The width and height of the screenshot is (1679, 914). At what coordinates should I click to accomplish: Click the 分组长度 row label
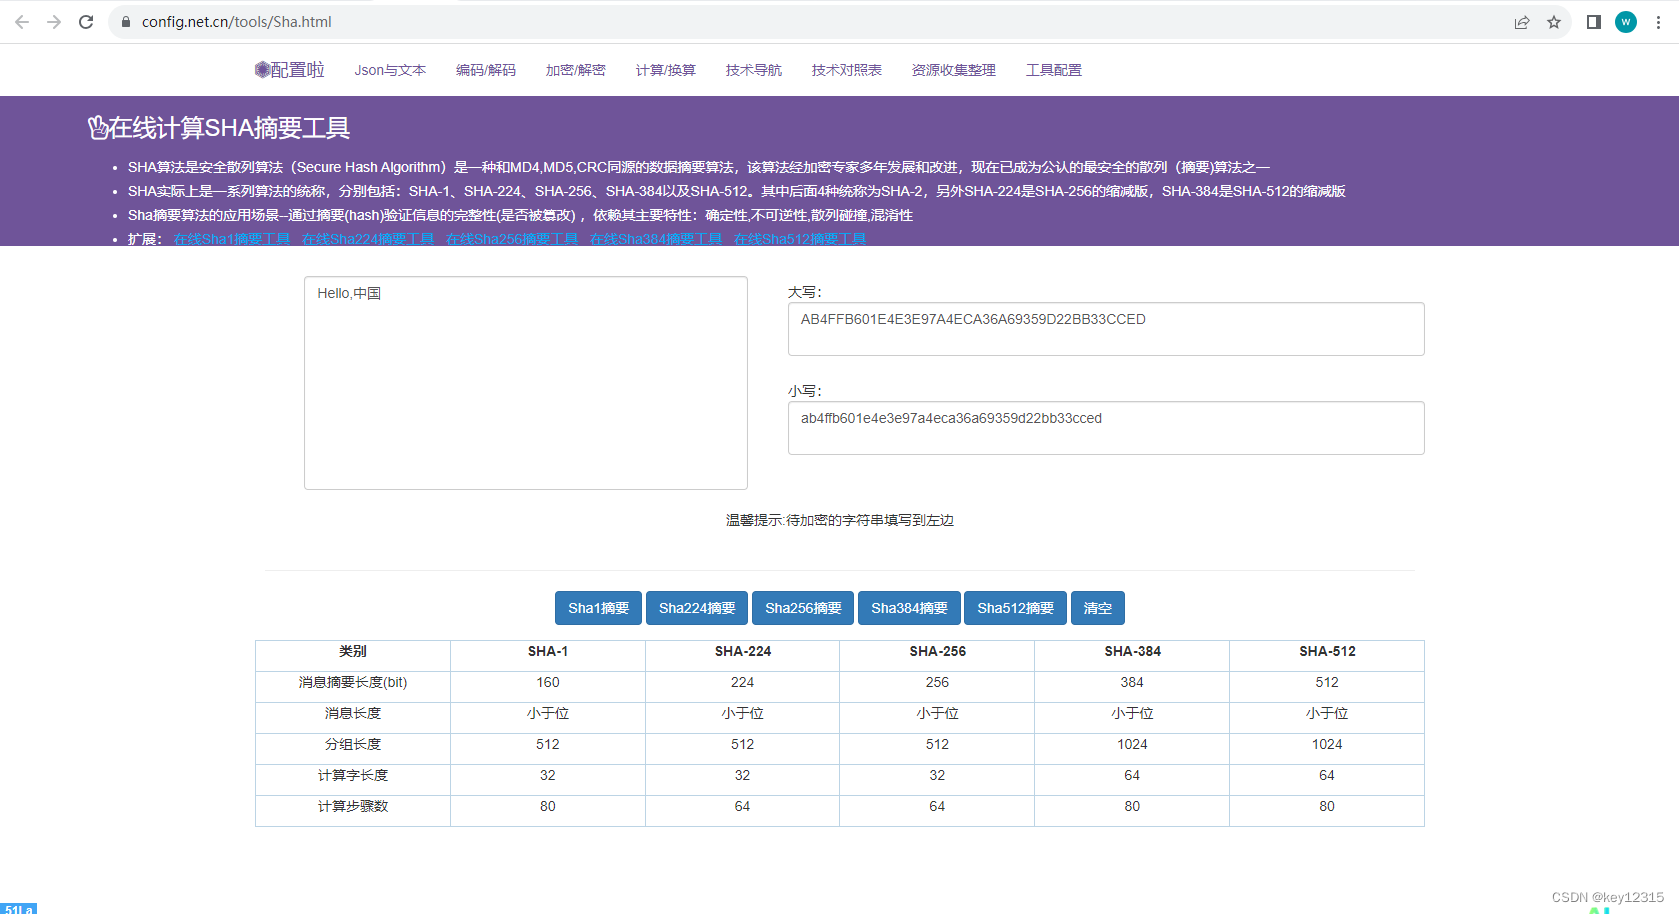pos(353,744)
